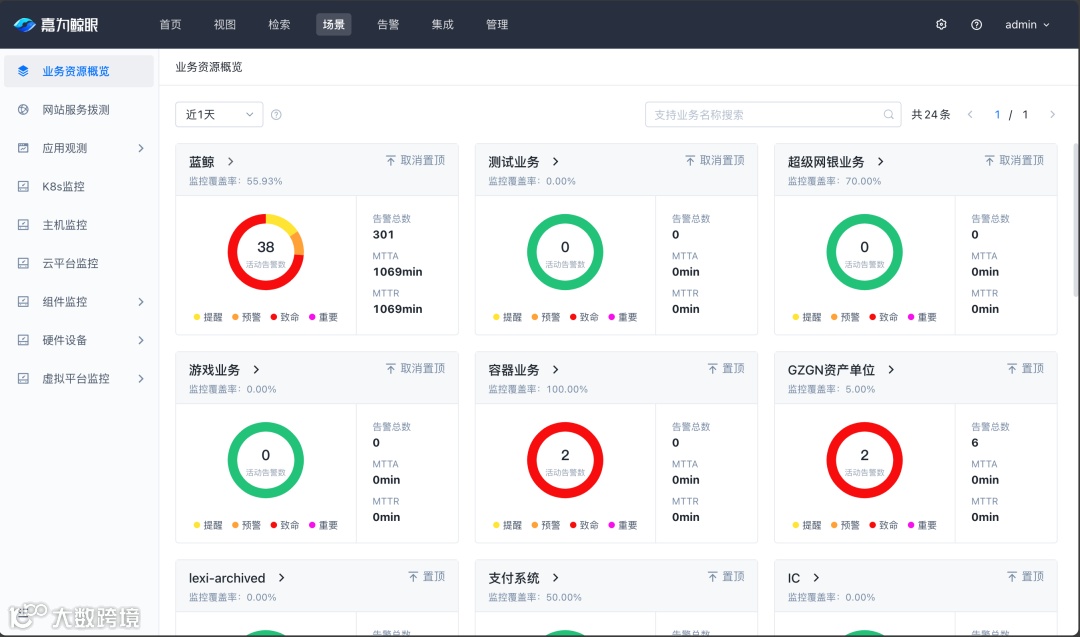Click the search magnifier icon
The width and height of the screenshot is (1080, 637).
click(889, 115)
